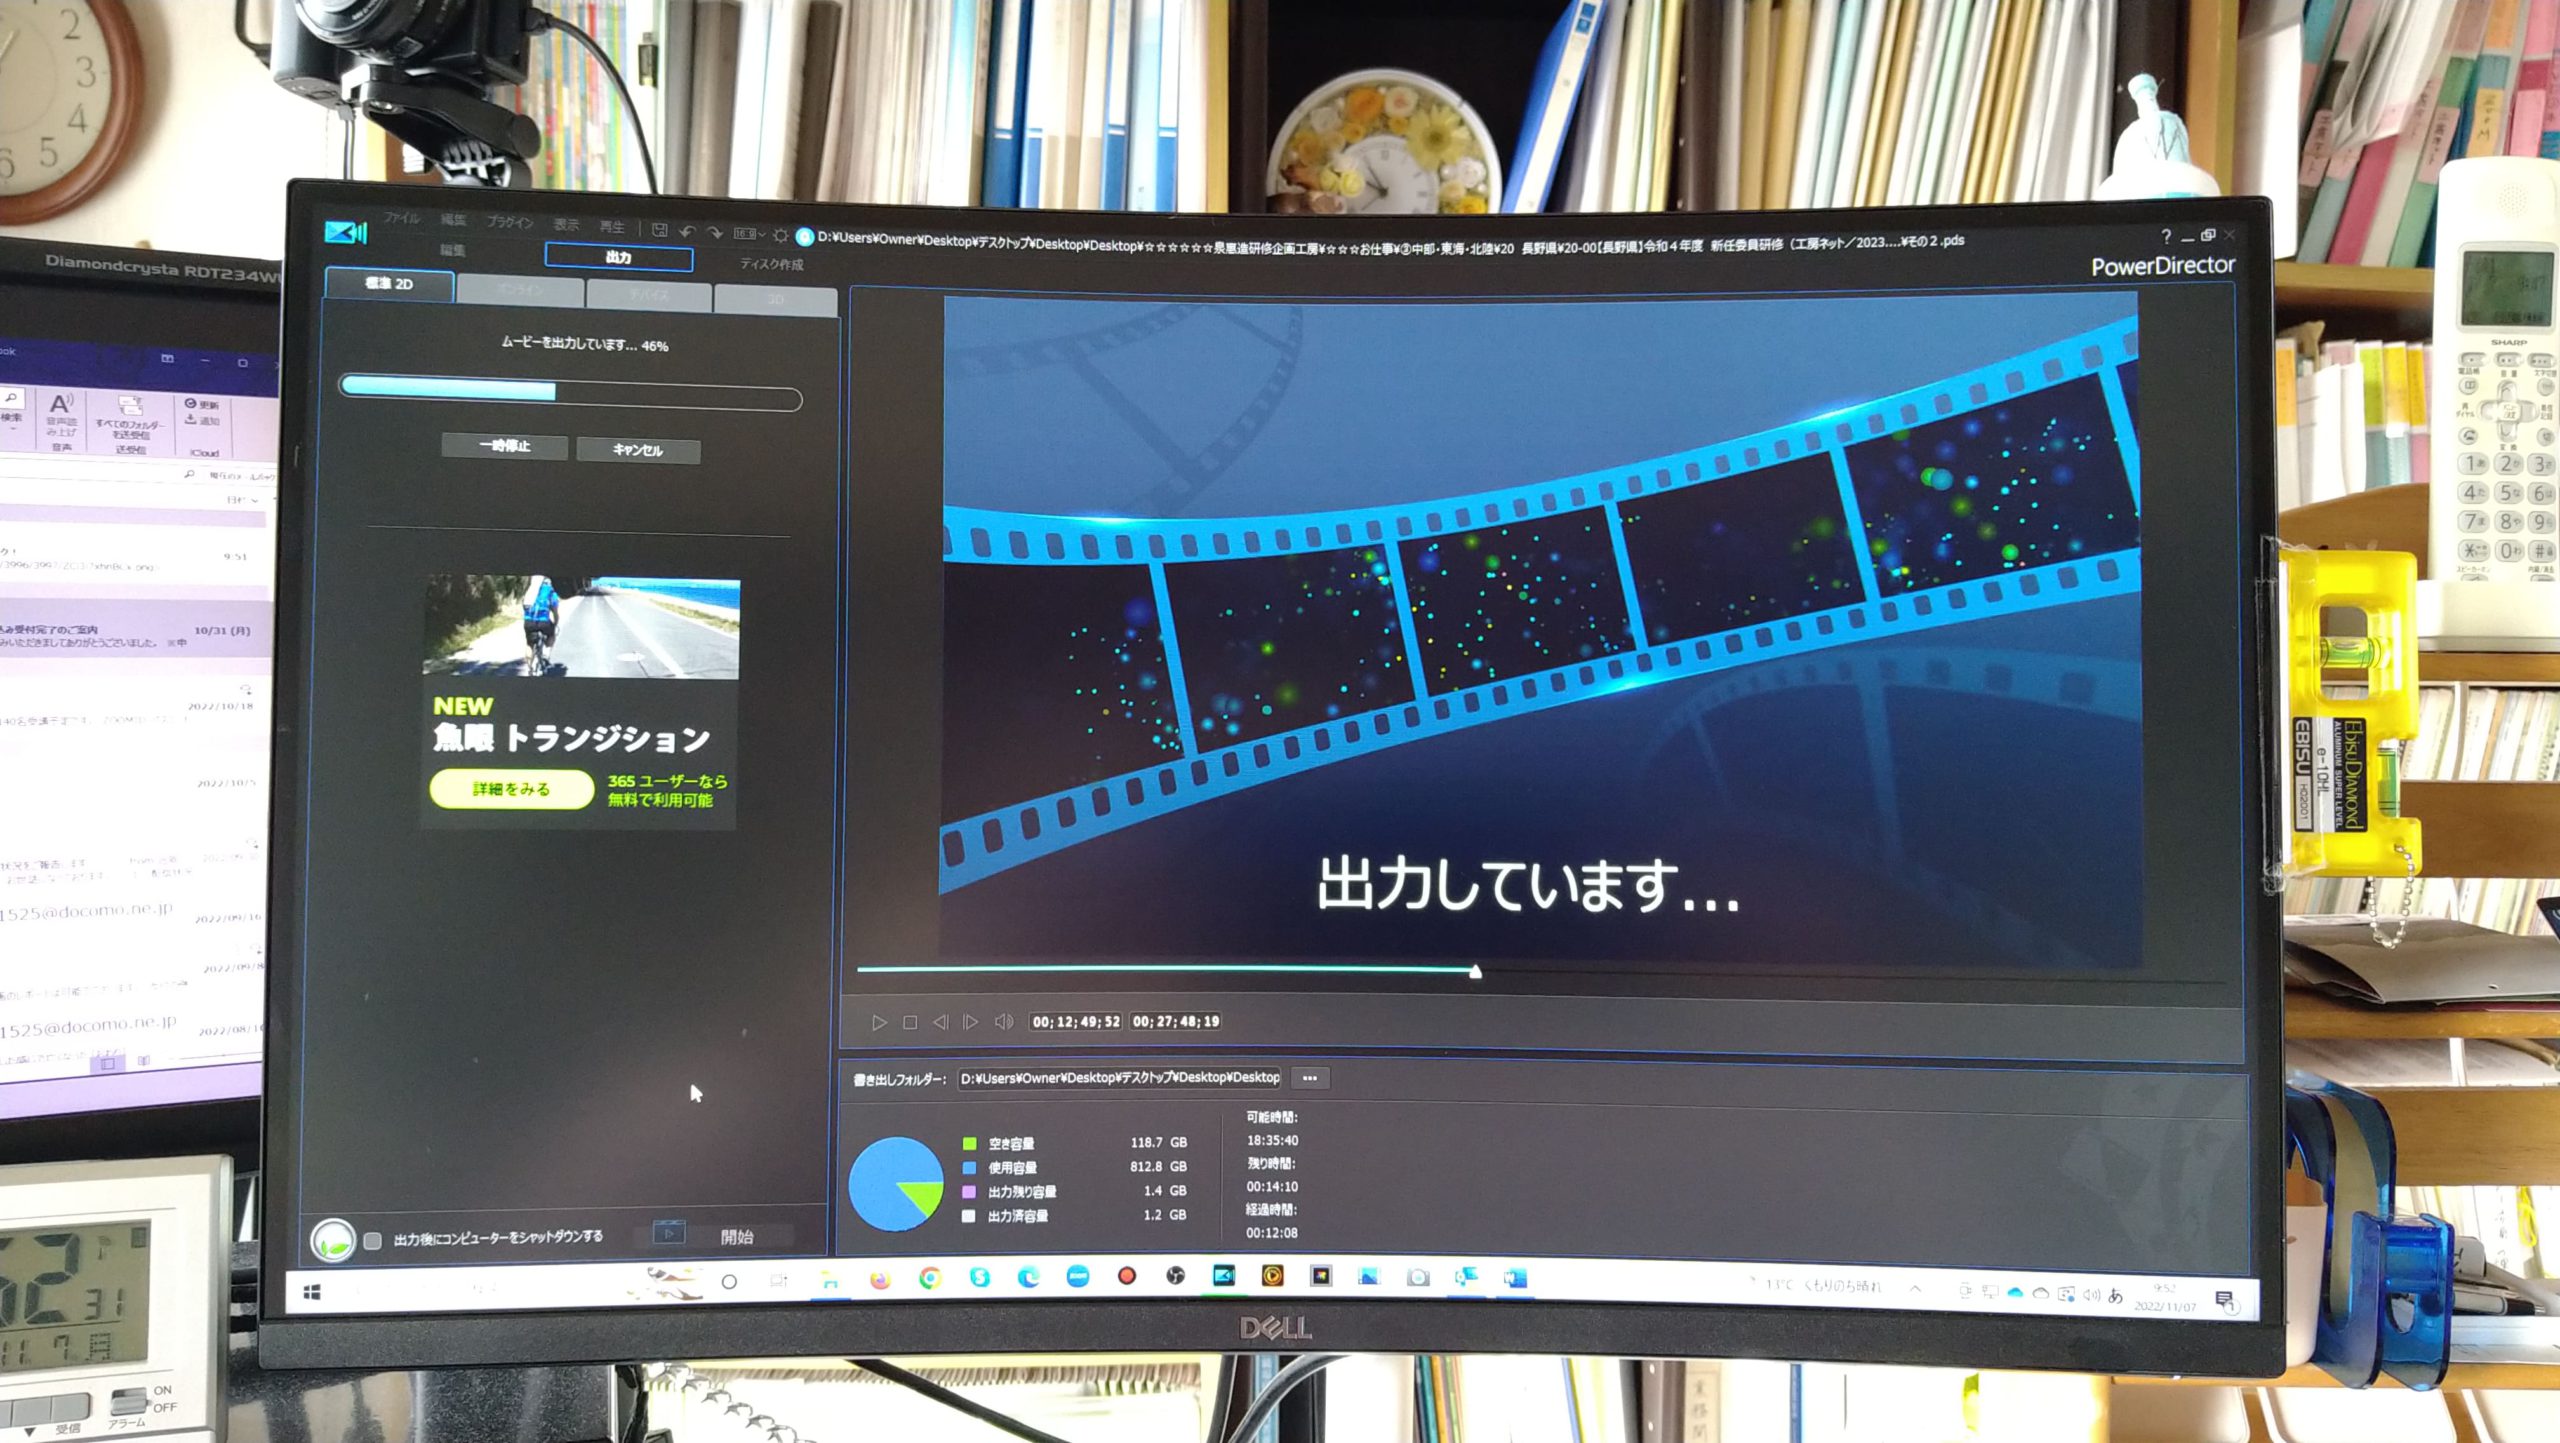Open Skype from the taskbar
This screenshot has height=1443, width=2560.
[x=979, y=1277]
